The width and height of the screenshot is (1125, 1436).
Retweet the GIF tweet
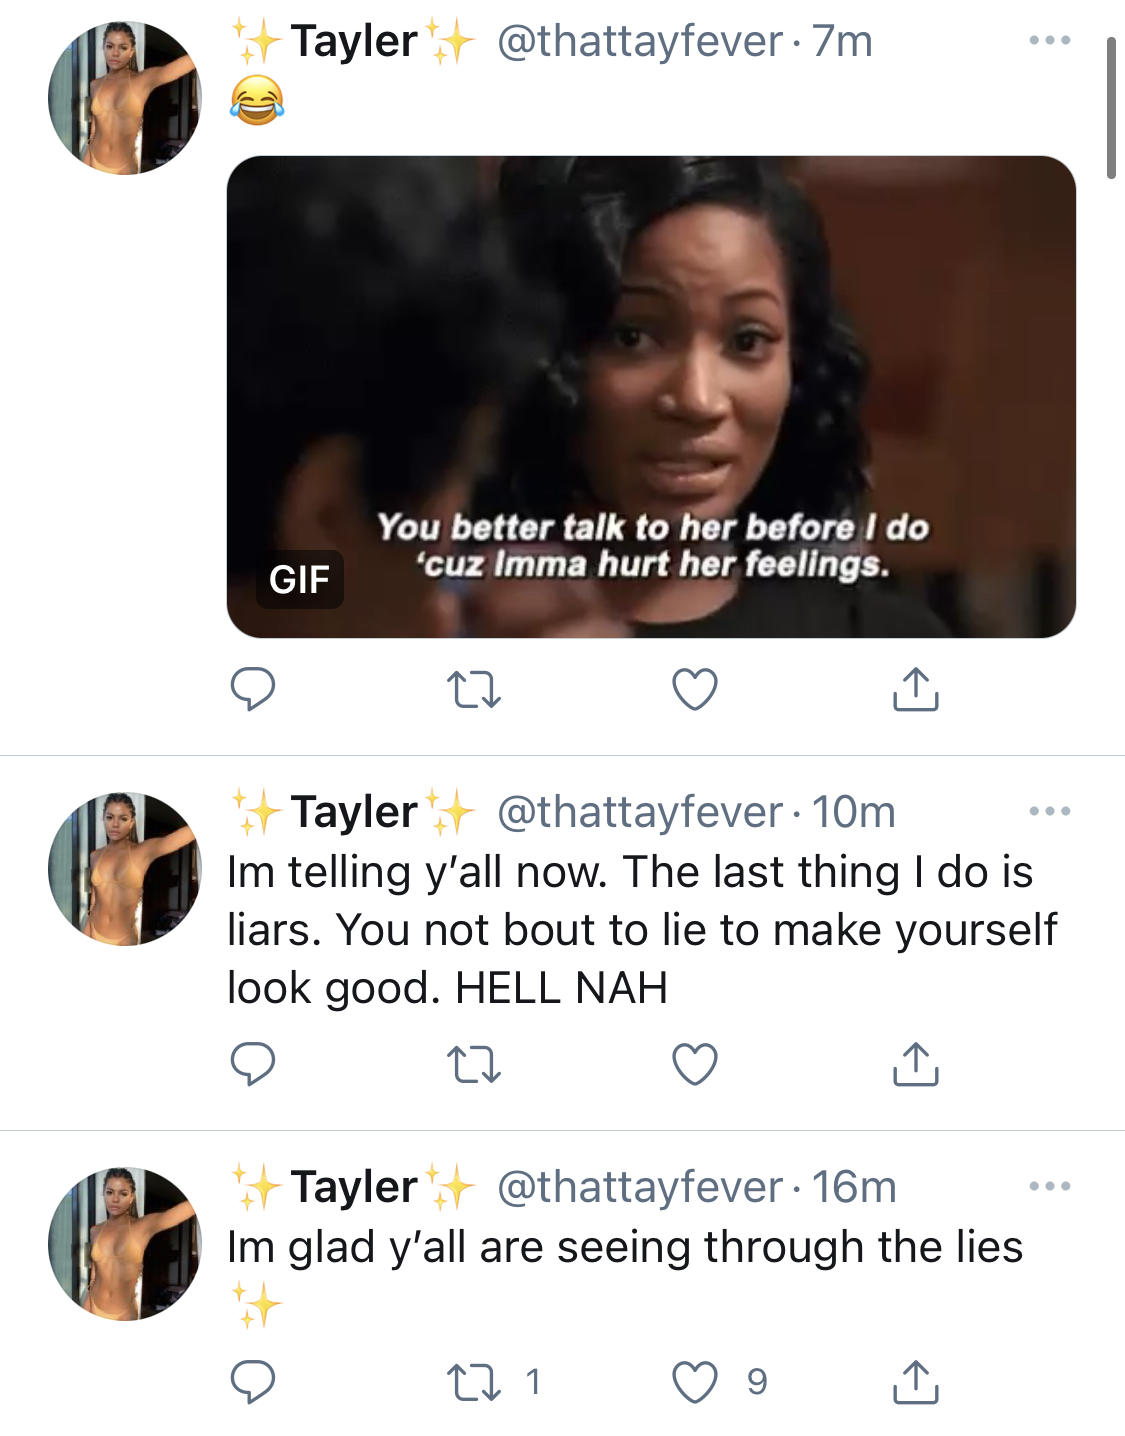click(x=473, y=690)
